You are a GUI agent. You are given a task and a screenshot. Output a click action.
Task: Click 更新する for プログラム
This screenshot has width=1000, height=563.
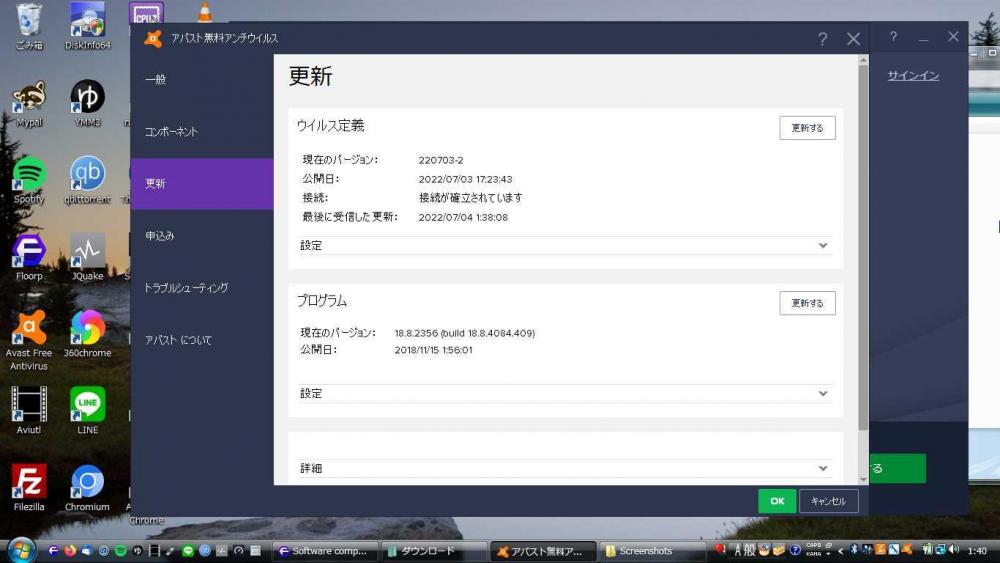pos(807,303)
